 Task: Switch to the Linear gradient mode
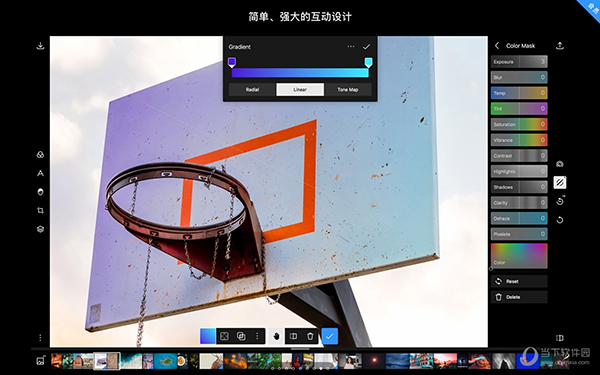point(300,90)
